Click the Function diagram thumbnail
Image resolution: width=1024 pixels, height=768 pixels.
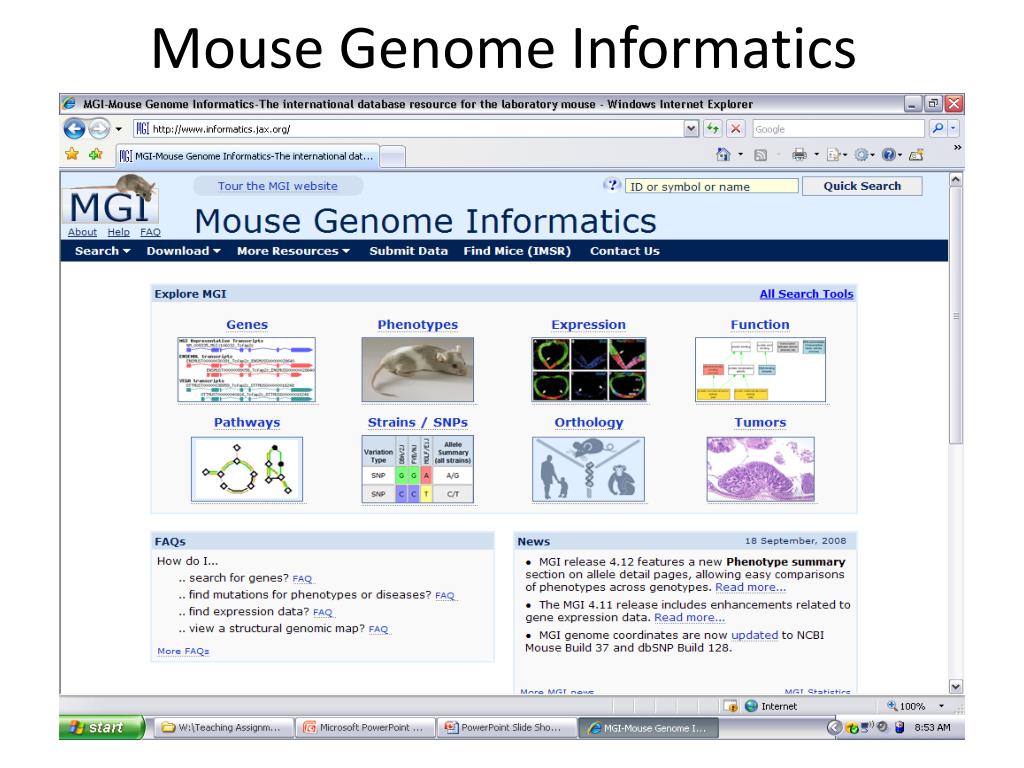(x=760, y=370)
